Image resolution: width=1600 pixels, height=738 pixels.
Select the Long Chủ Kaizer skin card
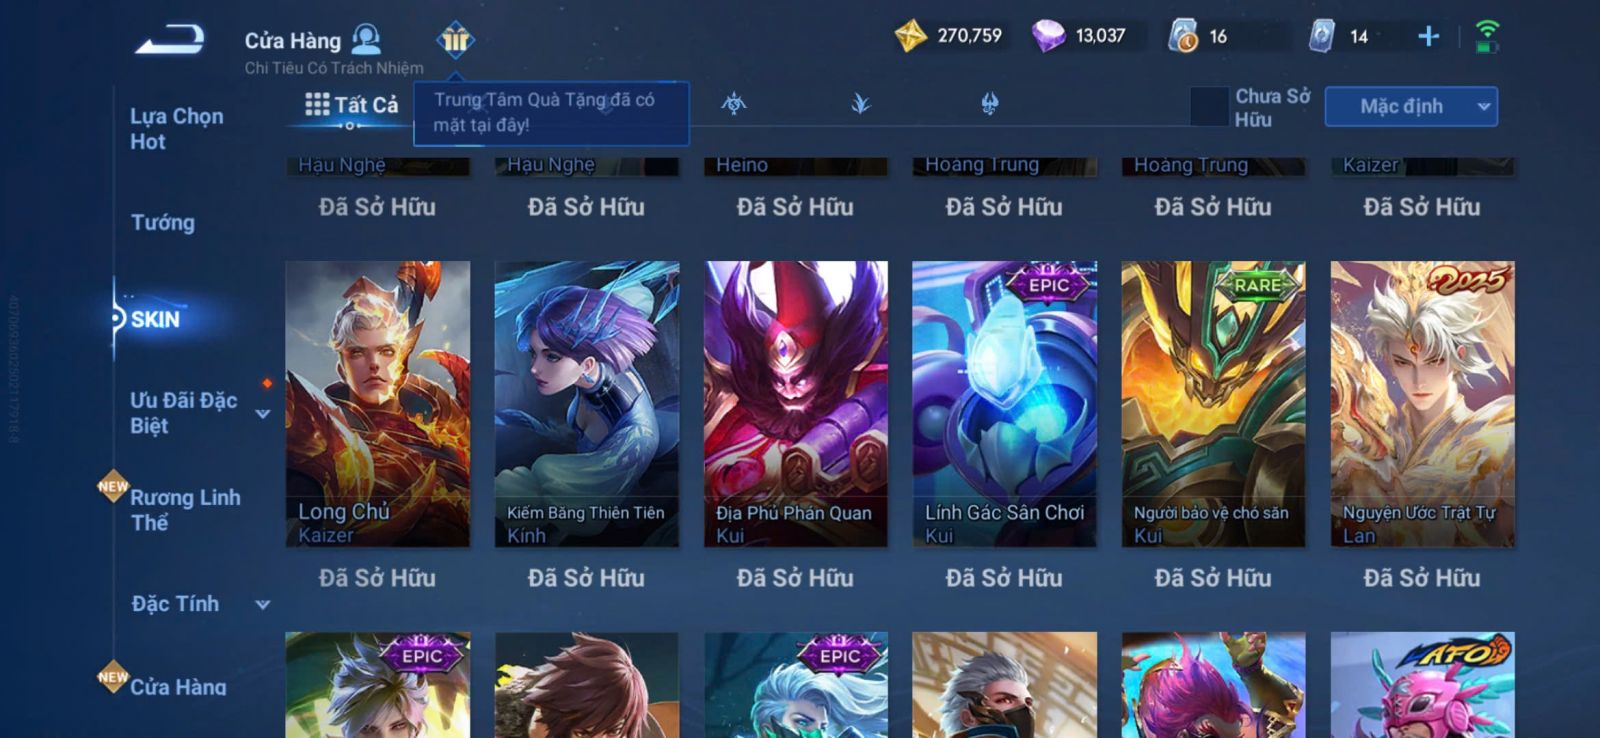[x=378, y=404]
